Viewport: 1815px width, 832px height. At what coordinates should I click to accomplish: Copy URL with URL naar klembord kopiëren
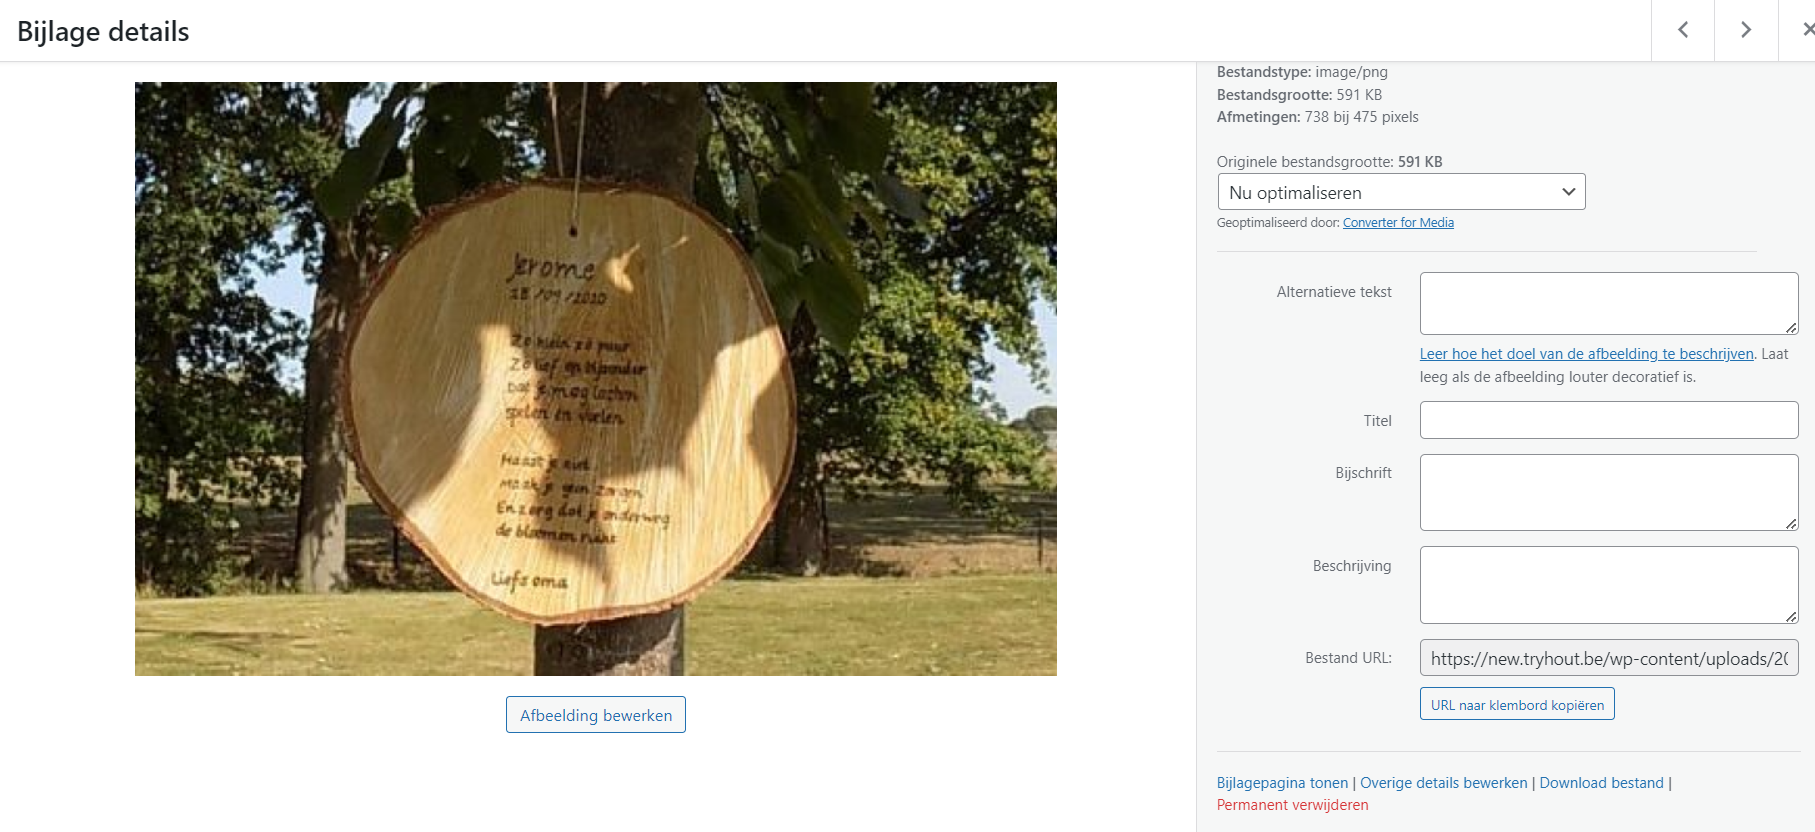click(1517, 704)
